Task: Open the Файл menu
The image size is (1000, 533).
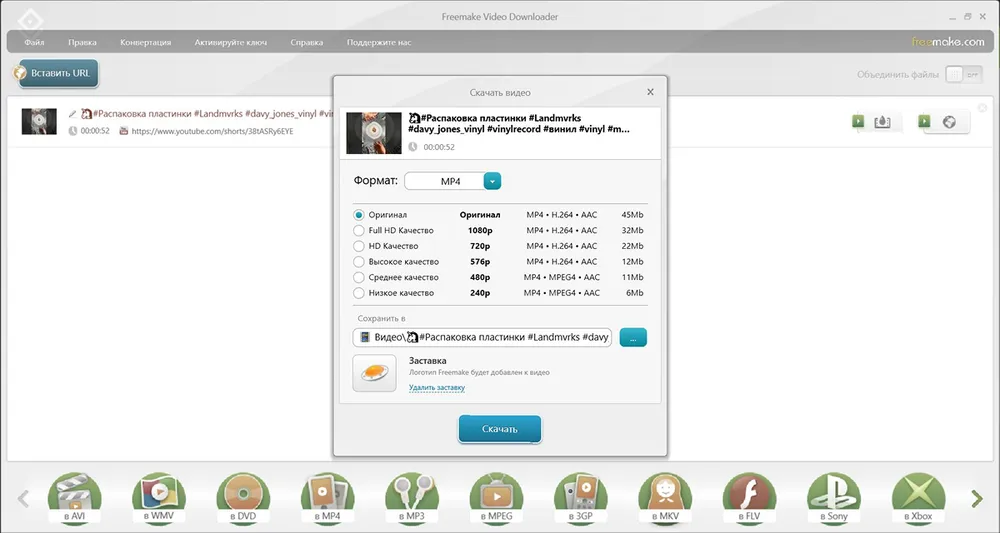Action: click(x=34, y=42)
